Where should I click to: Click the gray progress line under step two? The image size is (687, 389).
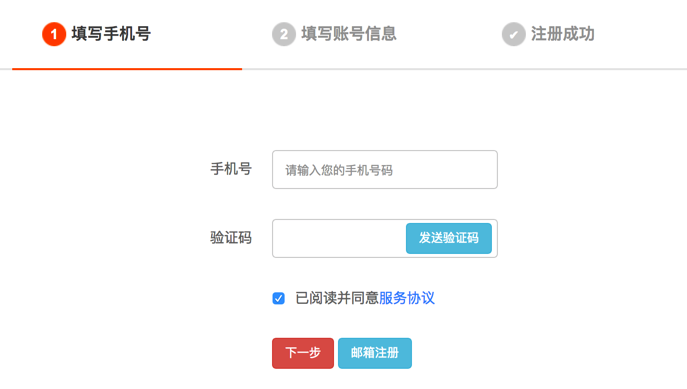[357, 69]
